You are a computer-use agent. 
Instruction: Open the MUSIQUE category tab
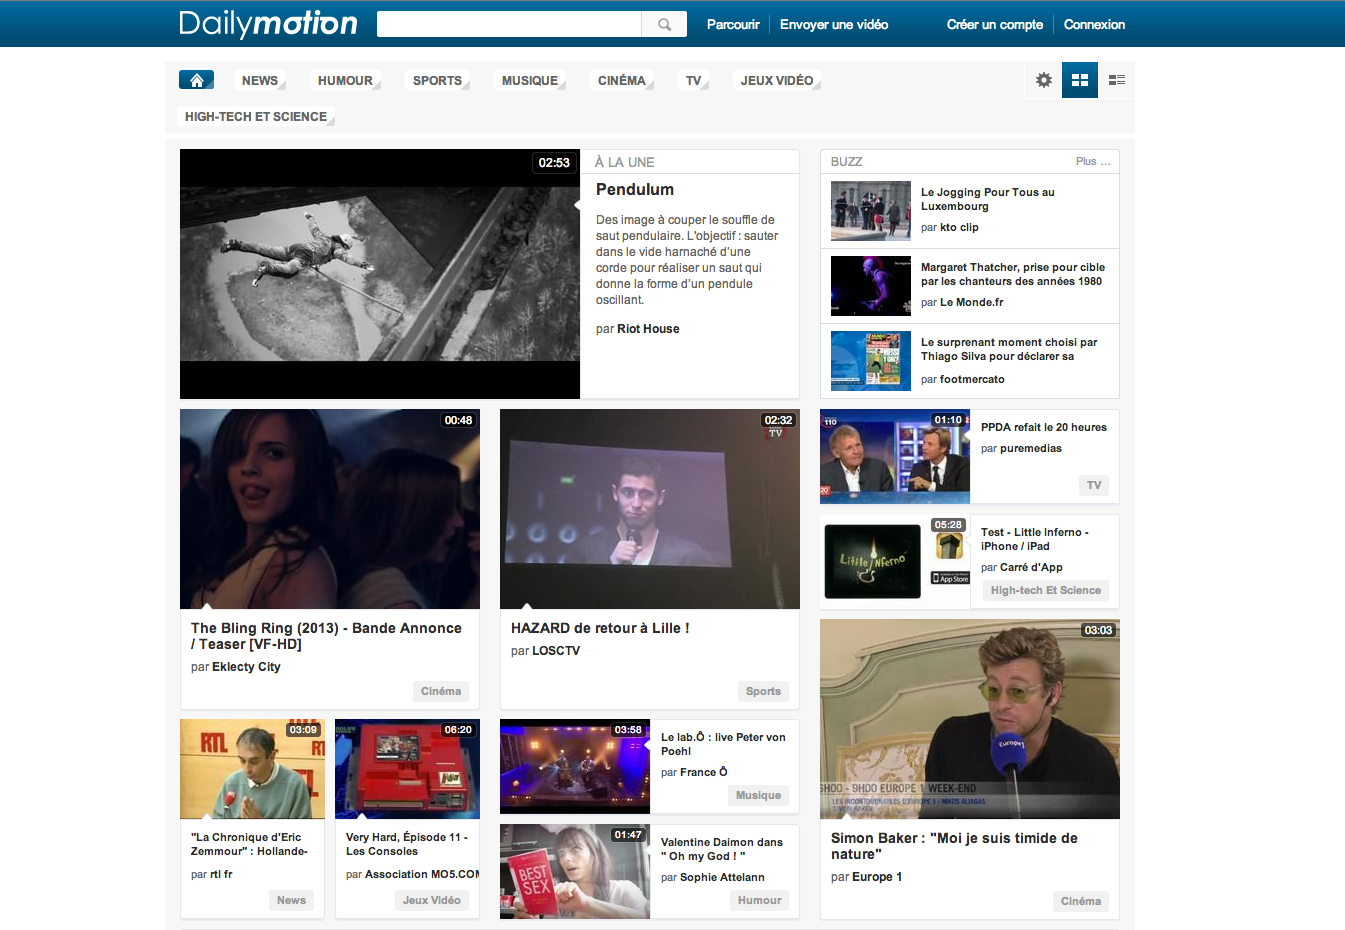530,80
